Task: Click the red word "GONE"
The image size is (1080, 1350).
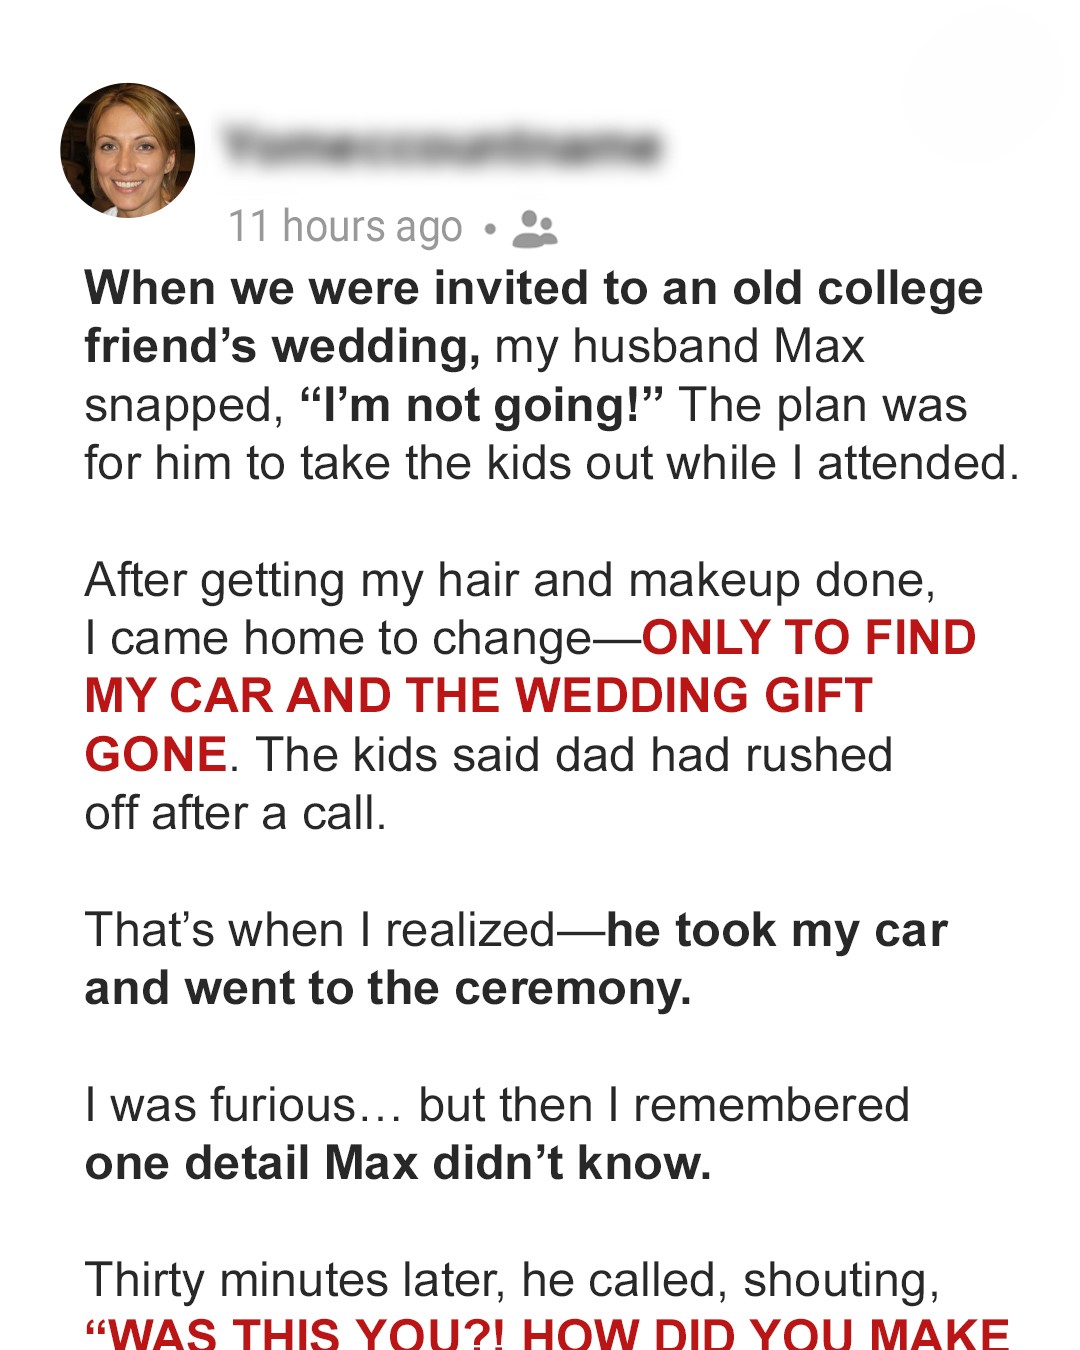Action: pos(156,755)
